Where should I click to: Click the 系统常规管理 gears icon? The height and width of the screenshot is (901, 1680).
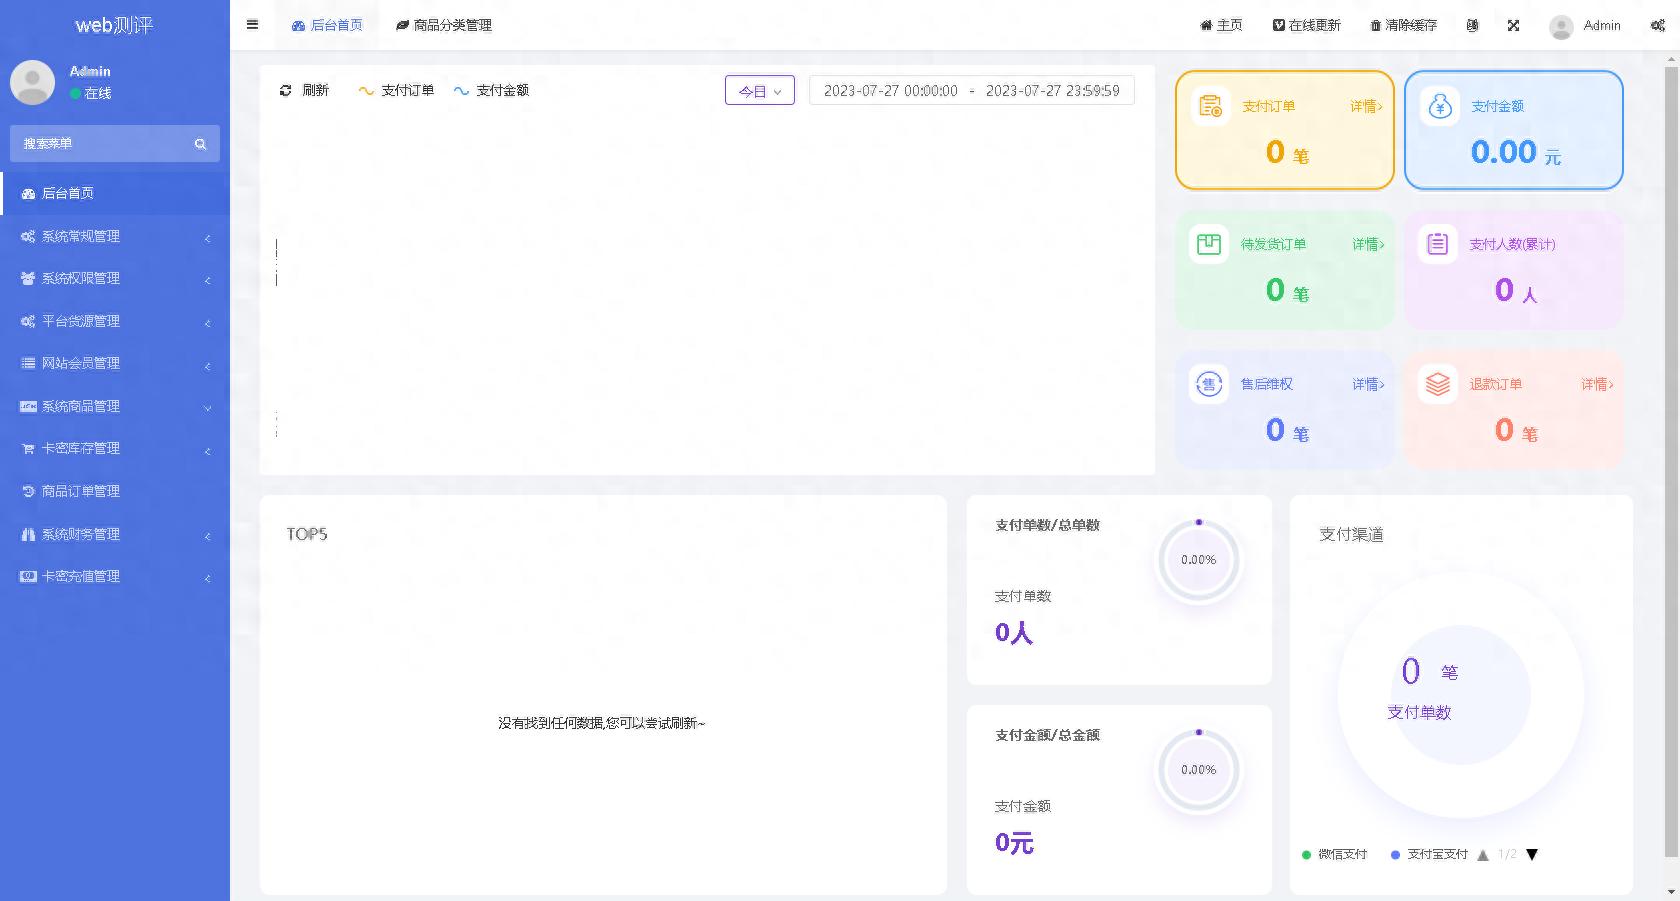point(28,236)
